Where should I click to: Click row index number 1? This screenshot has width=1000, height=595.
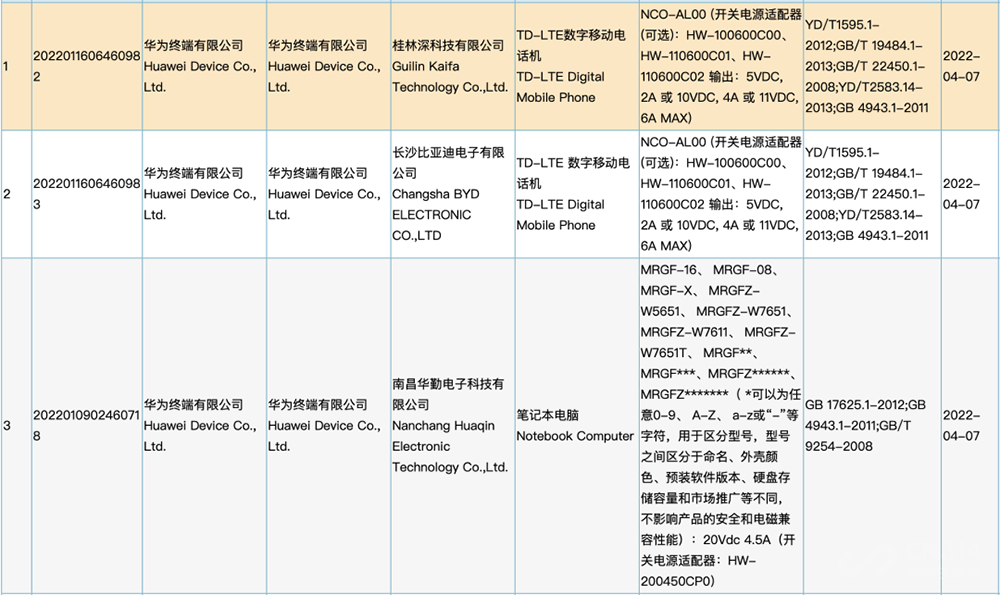tap(6, 66)
